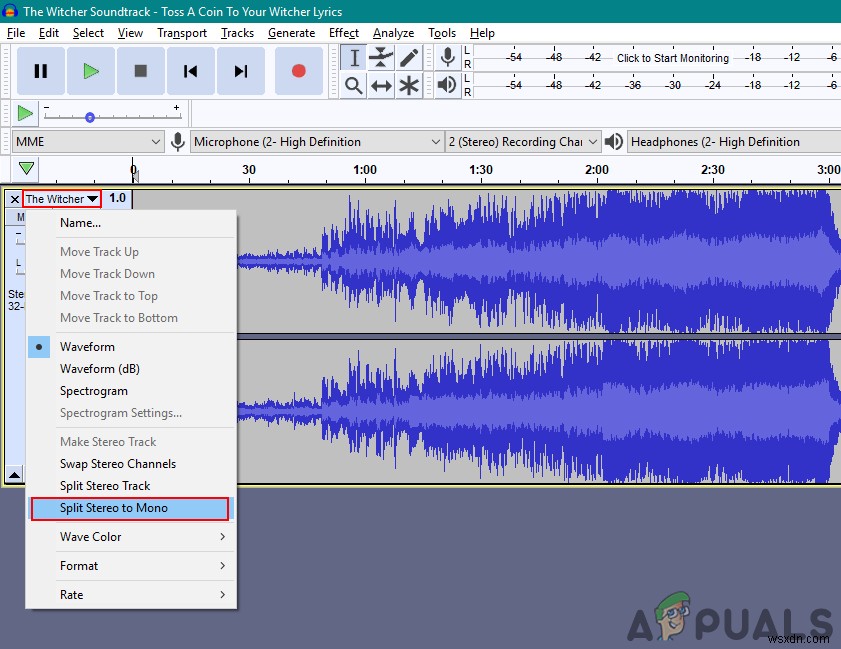Activate the Zoom magnifier tool

pyautogui.click(x=354, y=86)
